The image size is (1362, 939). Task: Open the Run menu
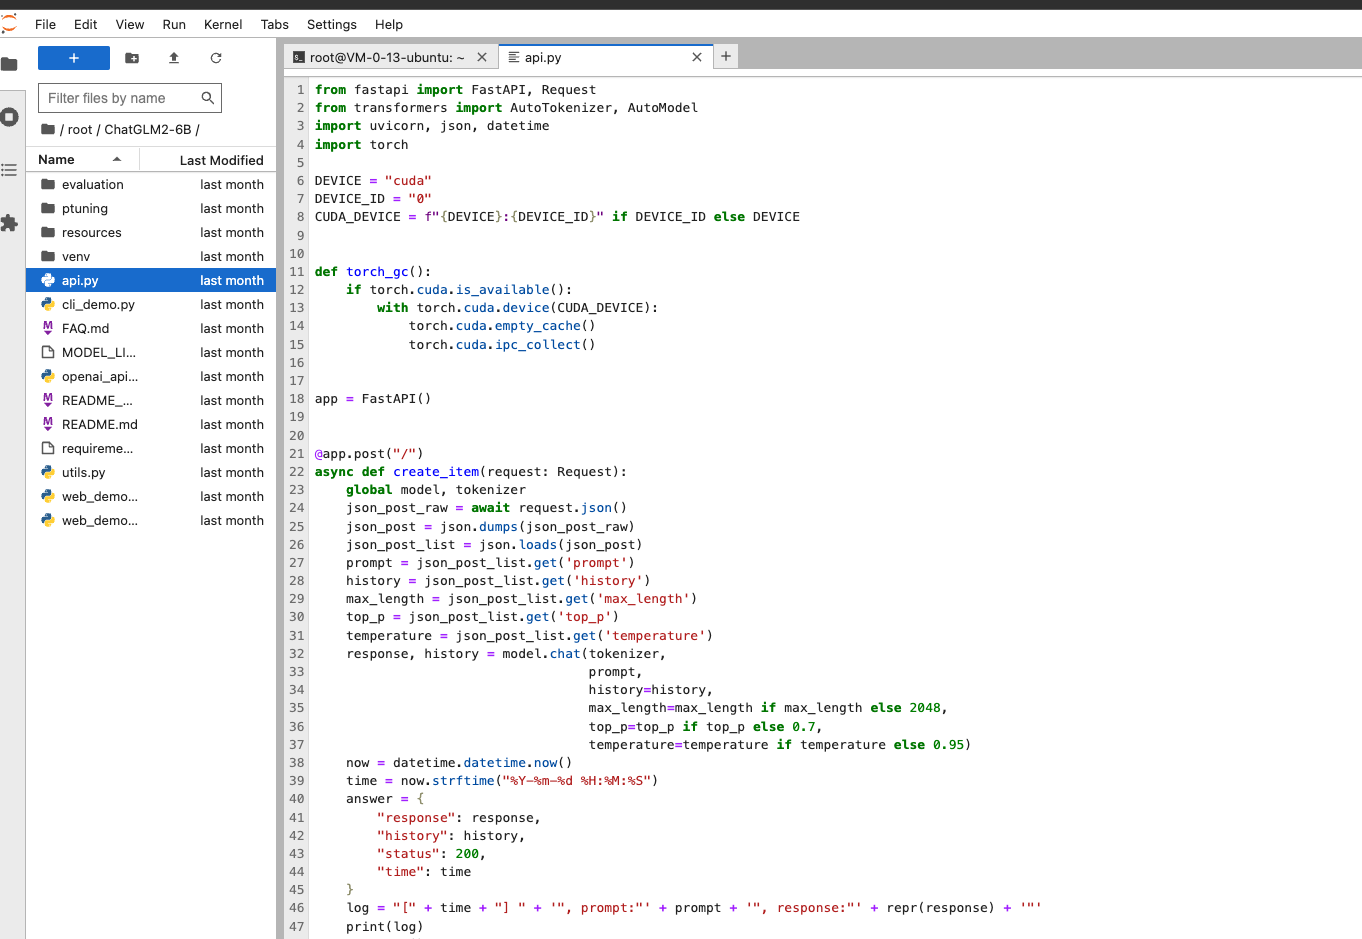(x=174, y=24)
